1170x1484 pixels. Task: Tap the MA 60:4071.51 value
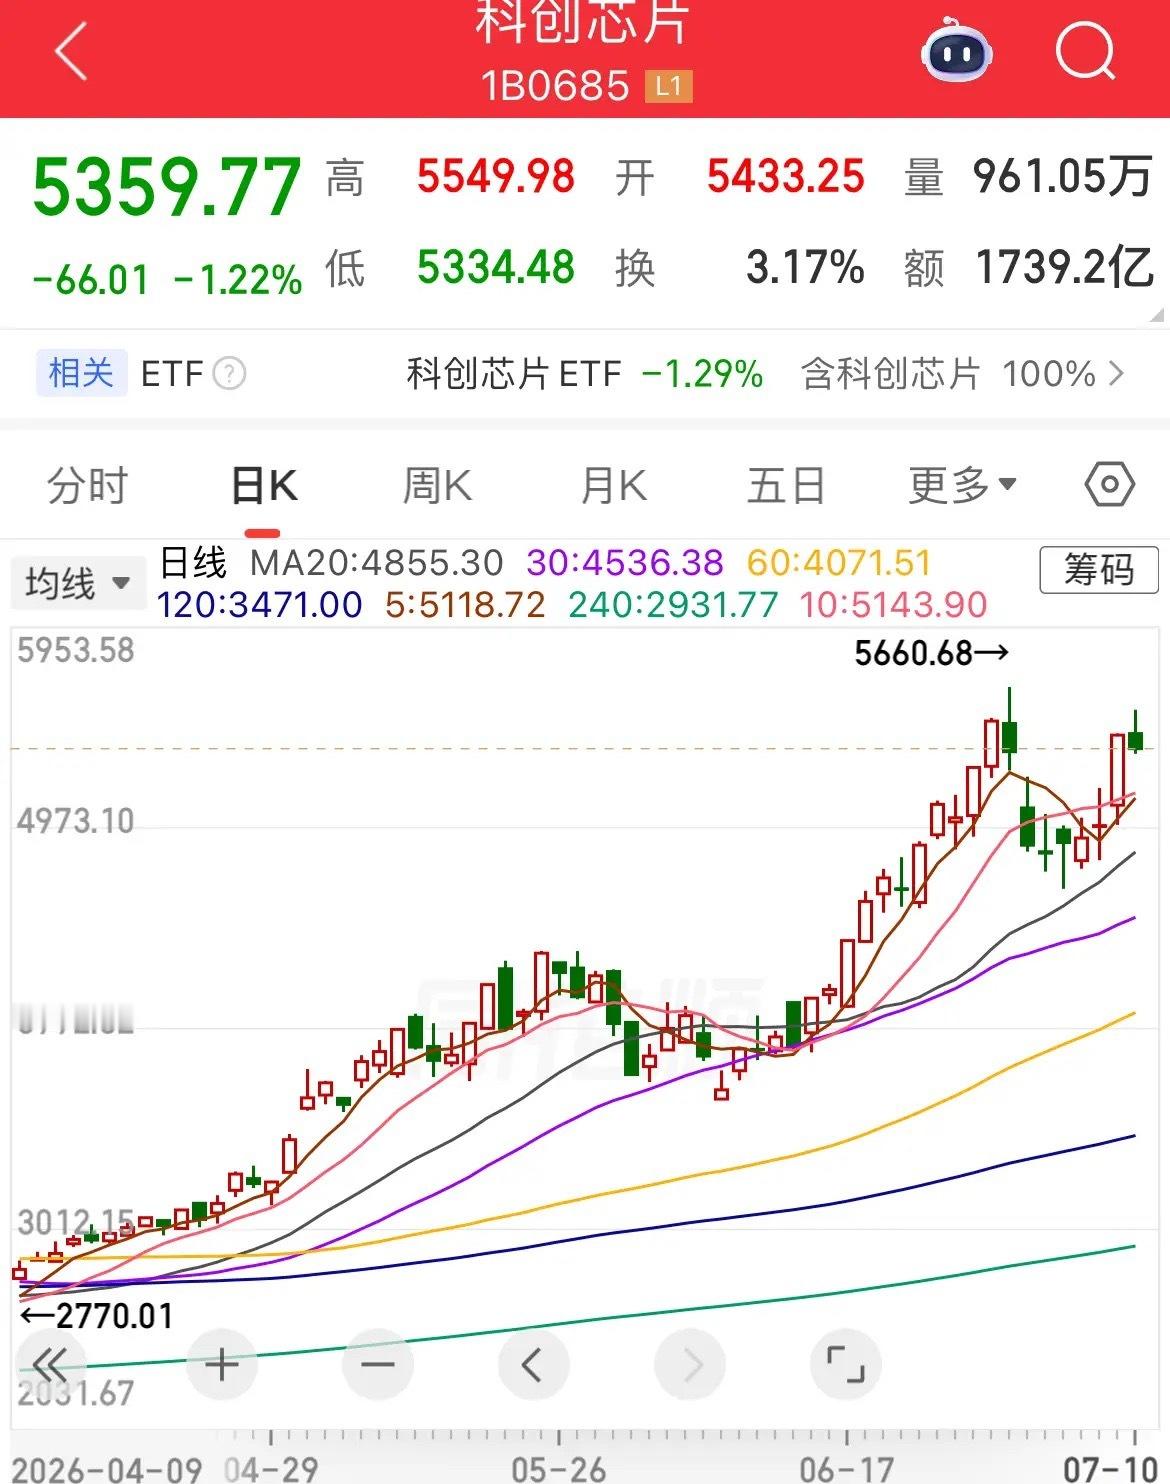tap(839, 563)
